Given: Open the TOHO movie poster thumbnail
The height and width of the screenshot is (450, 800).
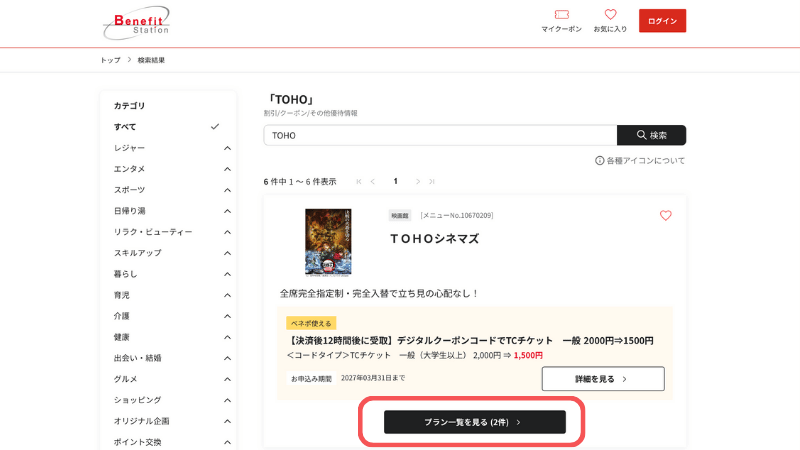Looking at the screenshot, I should click(328, 242).
